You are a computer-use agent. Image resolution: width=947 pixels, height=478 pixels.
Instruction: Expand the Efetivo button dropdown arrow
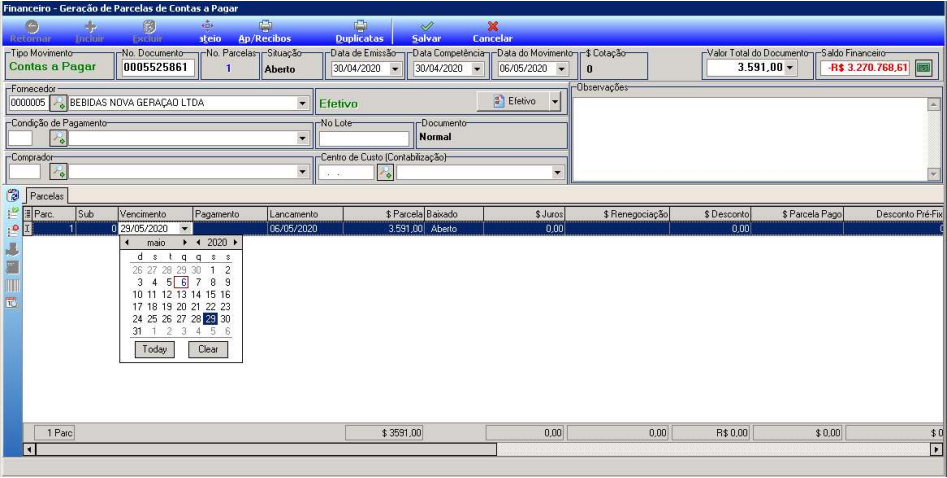(555, 102)
